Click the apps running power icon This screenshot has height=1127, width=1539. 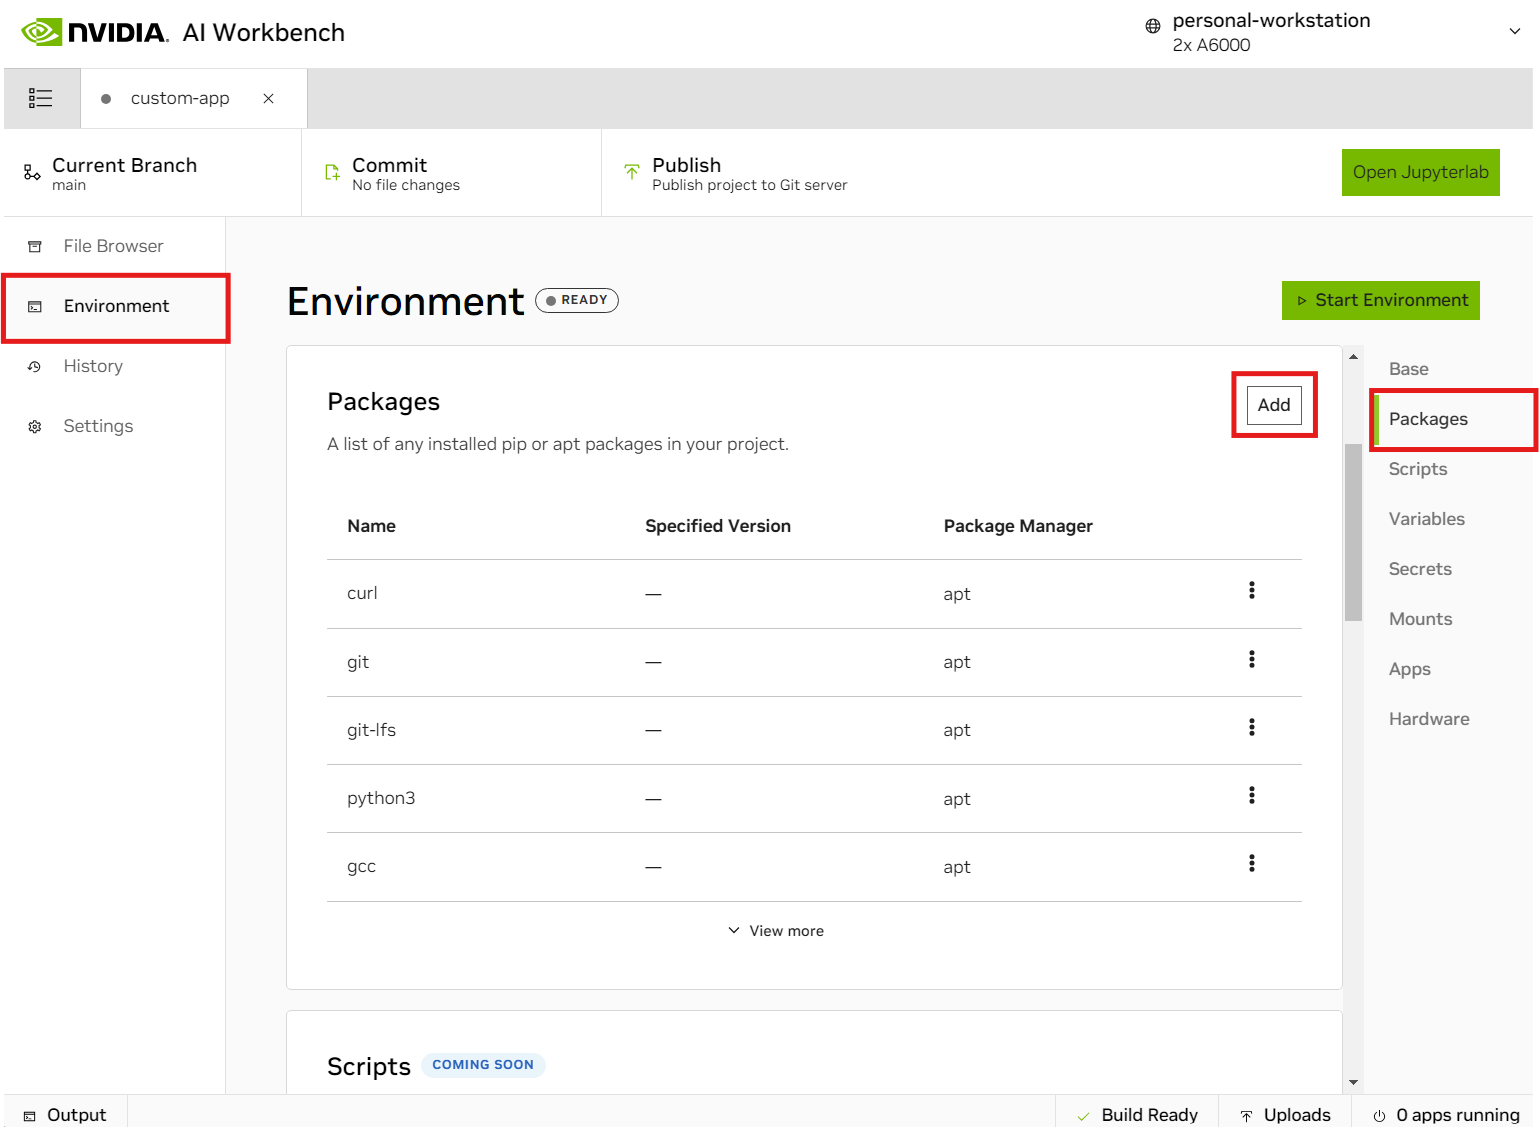point(1379,1116)
